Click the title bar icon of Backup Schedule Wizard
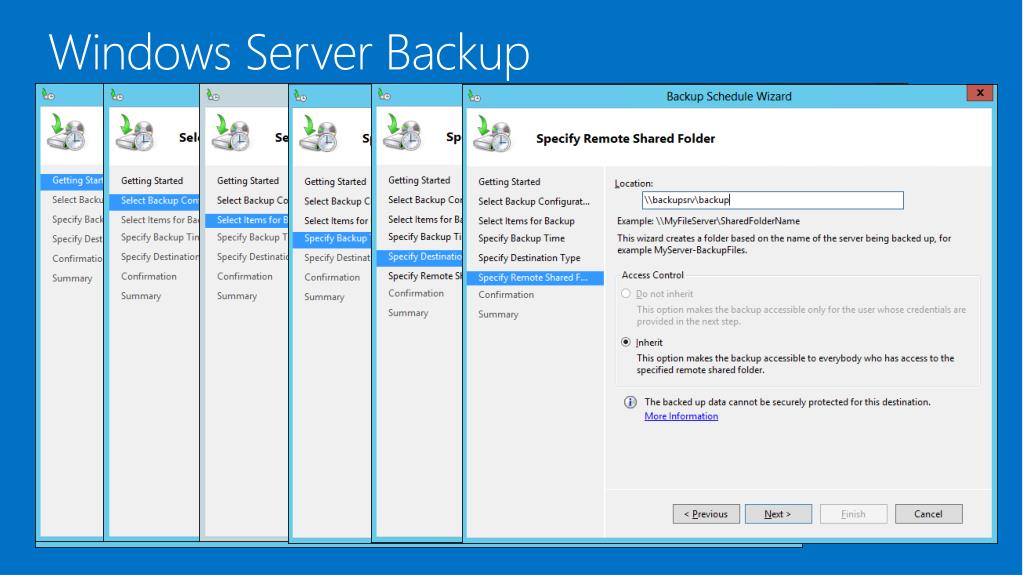The image size is (1023, 575). (x=474, y=97)
